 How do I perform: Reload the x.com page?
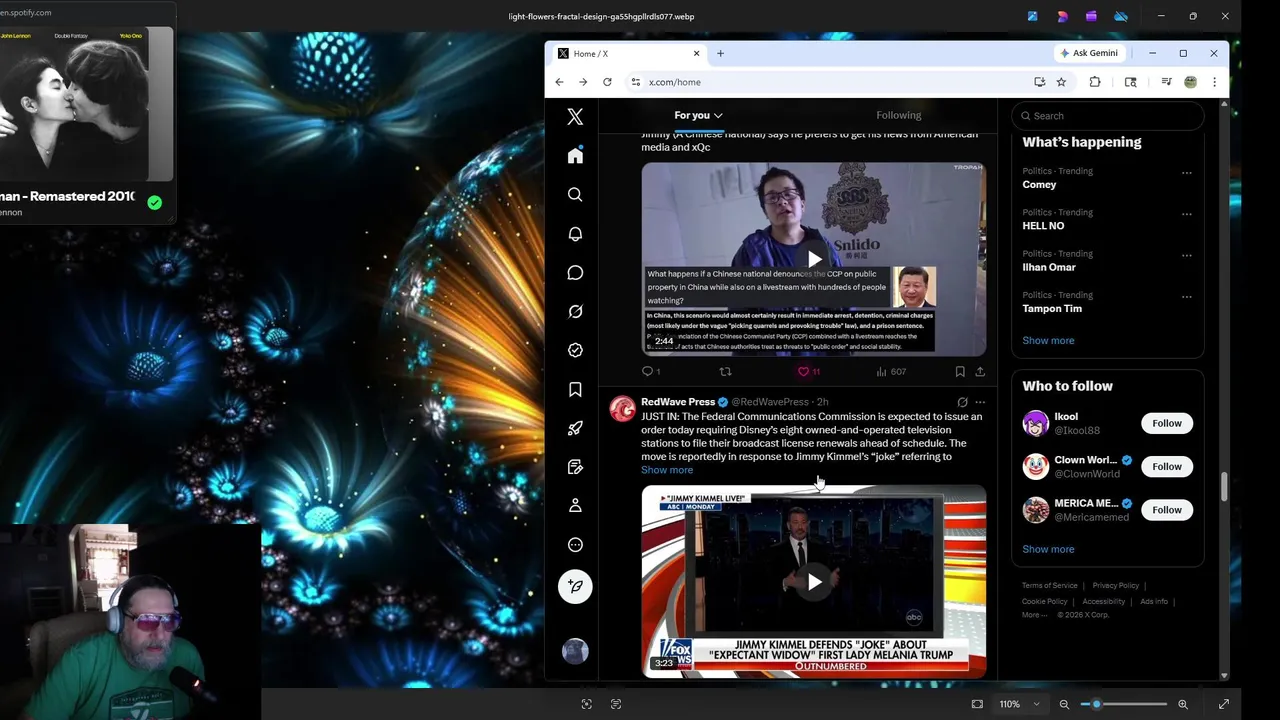[x=607, y=82]
